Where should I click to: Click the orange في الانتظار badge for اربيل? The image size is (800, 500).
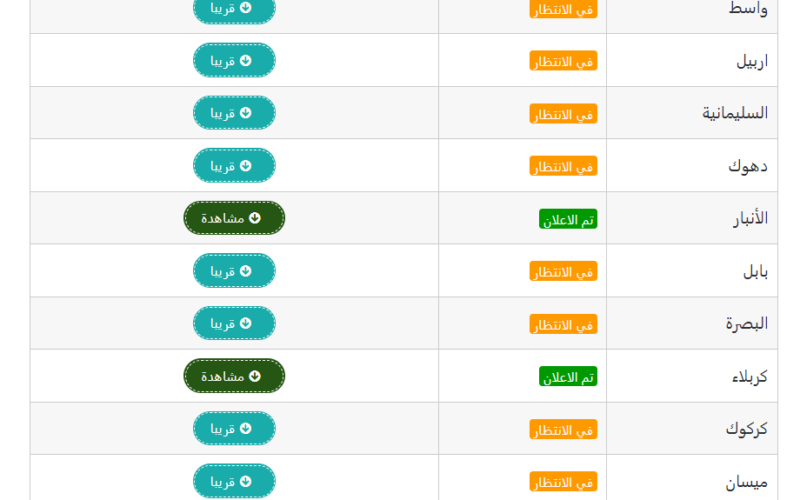click(563, 61)
